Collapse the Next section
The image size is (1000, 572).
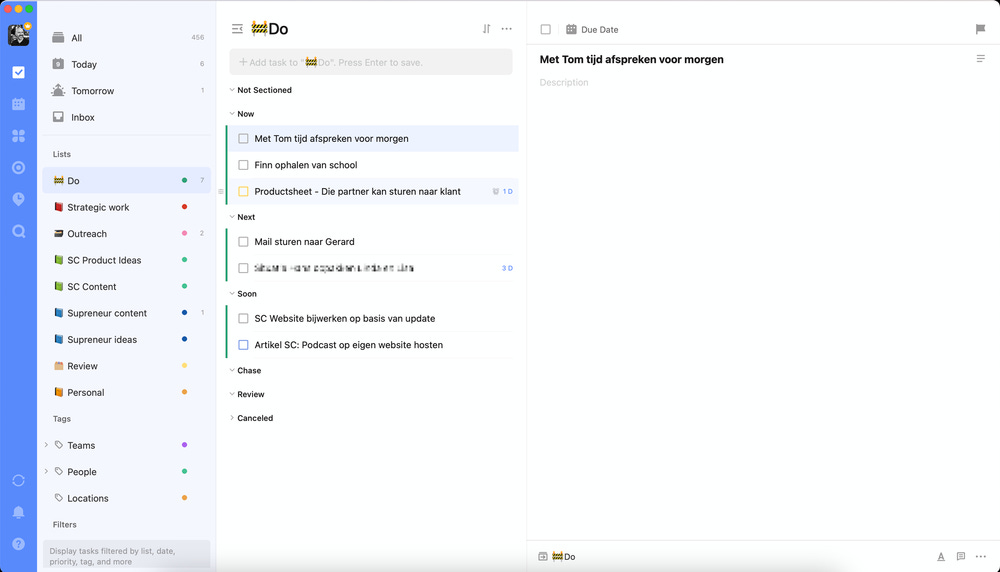coord(232,217)
